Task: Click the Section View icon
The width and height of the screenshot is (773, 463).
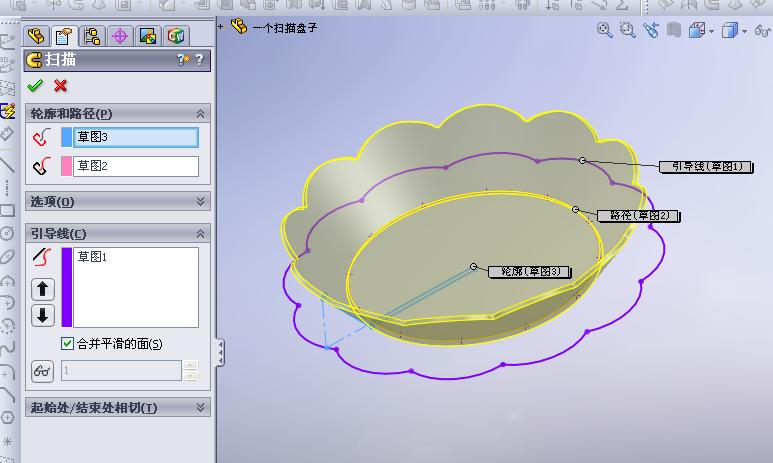Action: 673,31
